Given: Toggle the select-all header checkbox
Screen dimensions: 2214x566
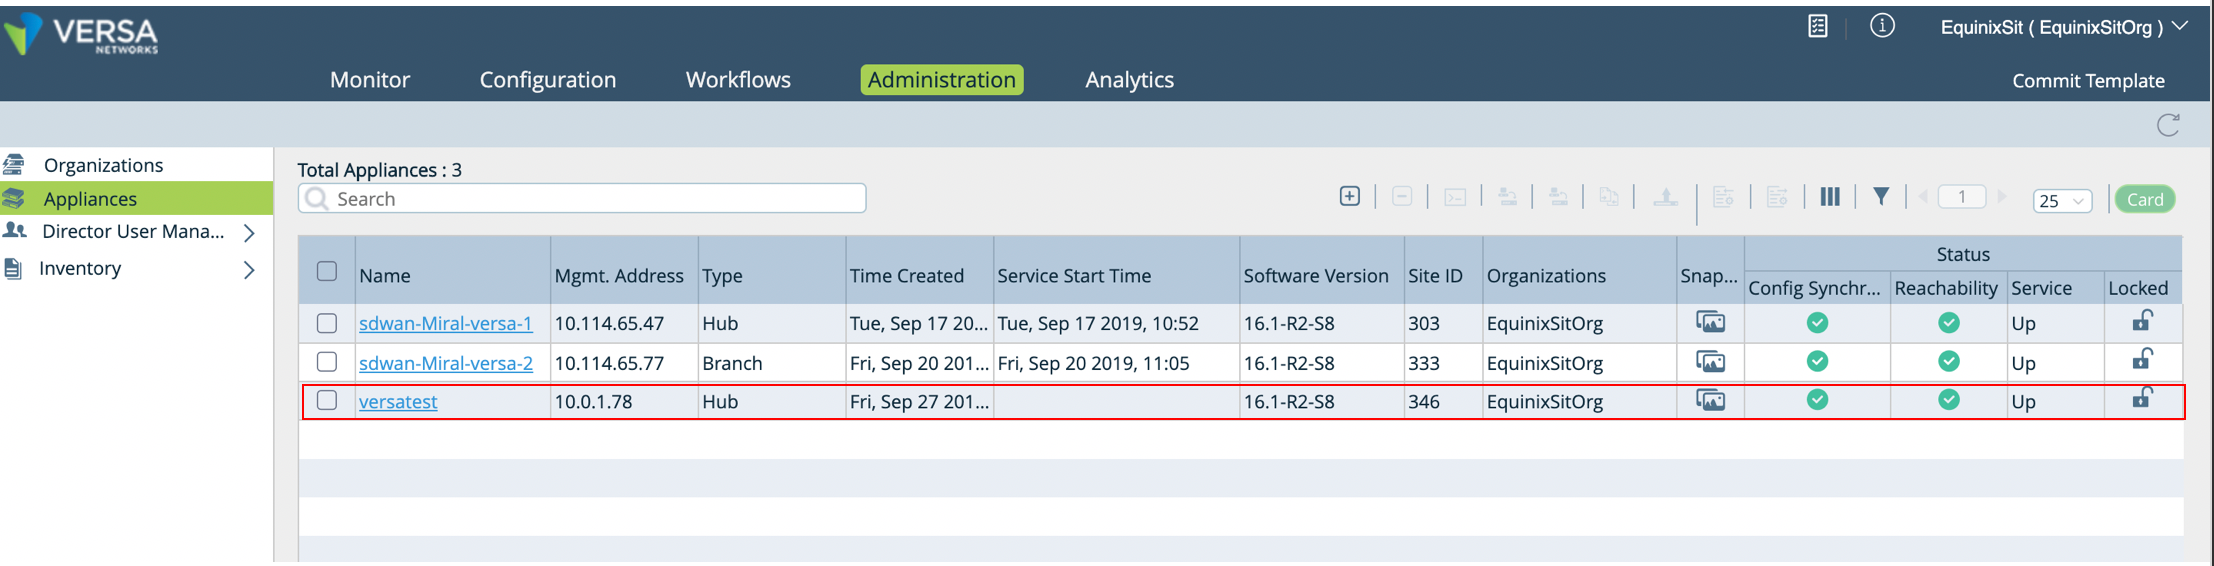Looking at the screenshot, I should pos(327,271).
